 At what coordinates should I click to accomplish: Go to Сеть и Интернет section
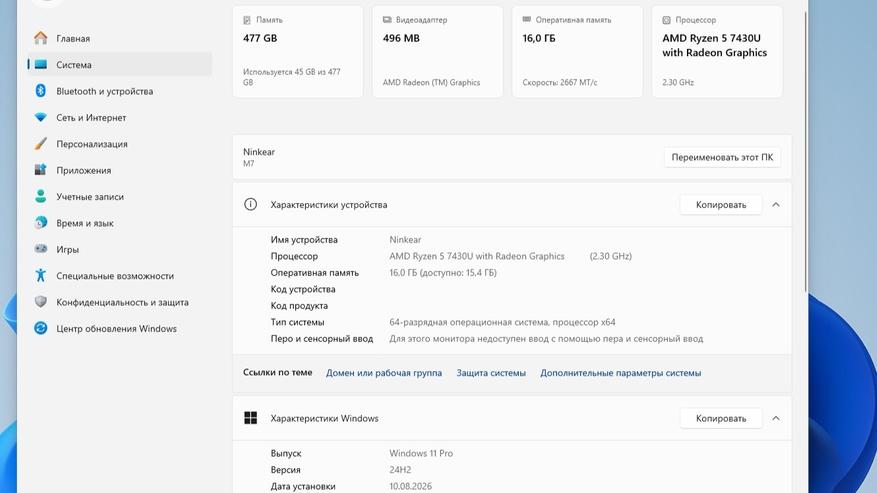[119, 118]
